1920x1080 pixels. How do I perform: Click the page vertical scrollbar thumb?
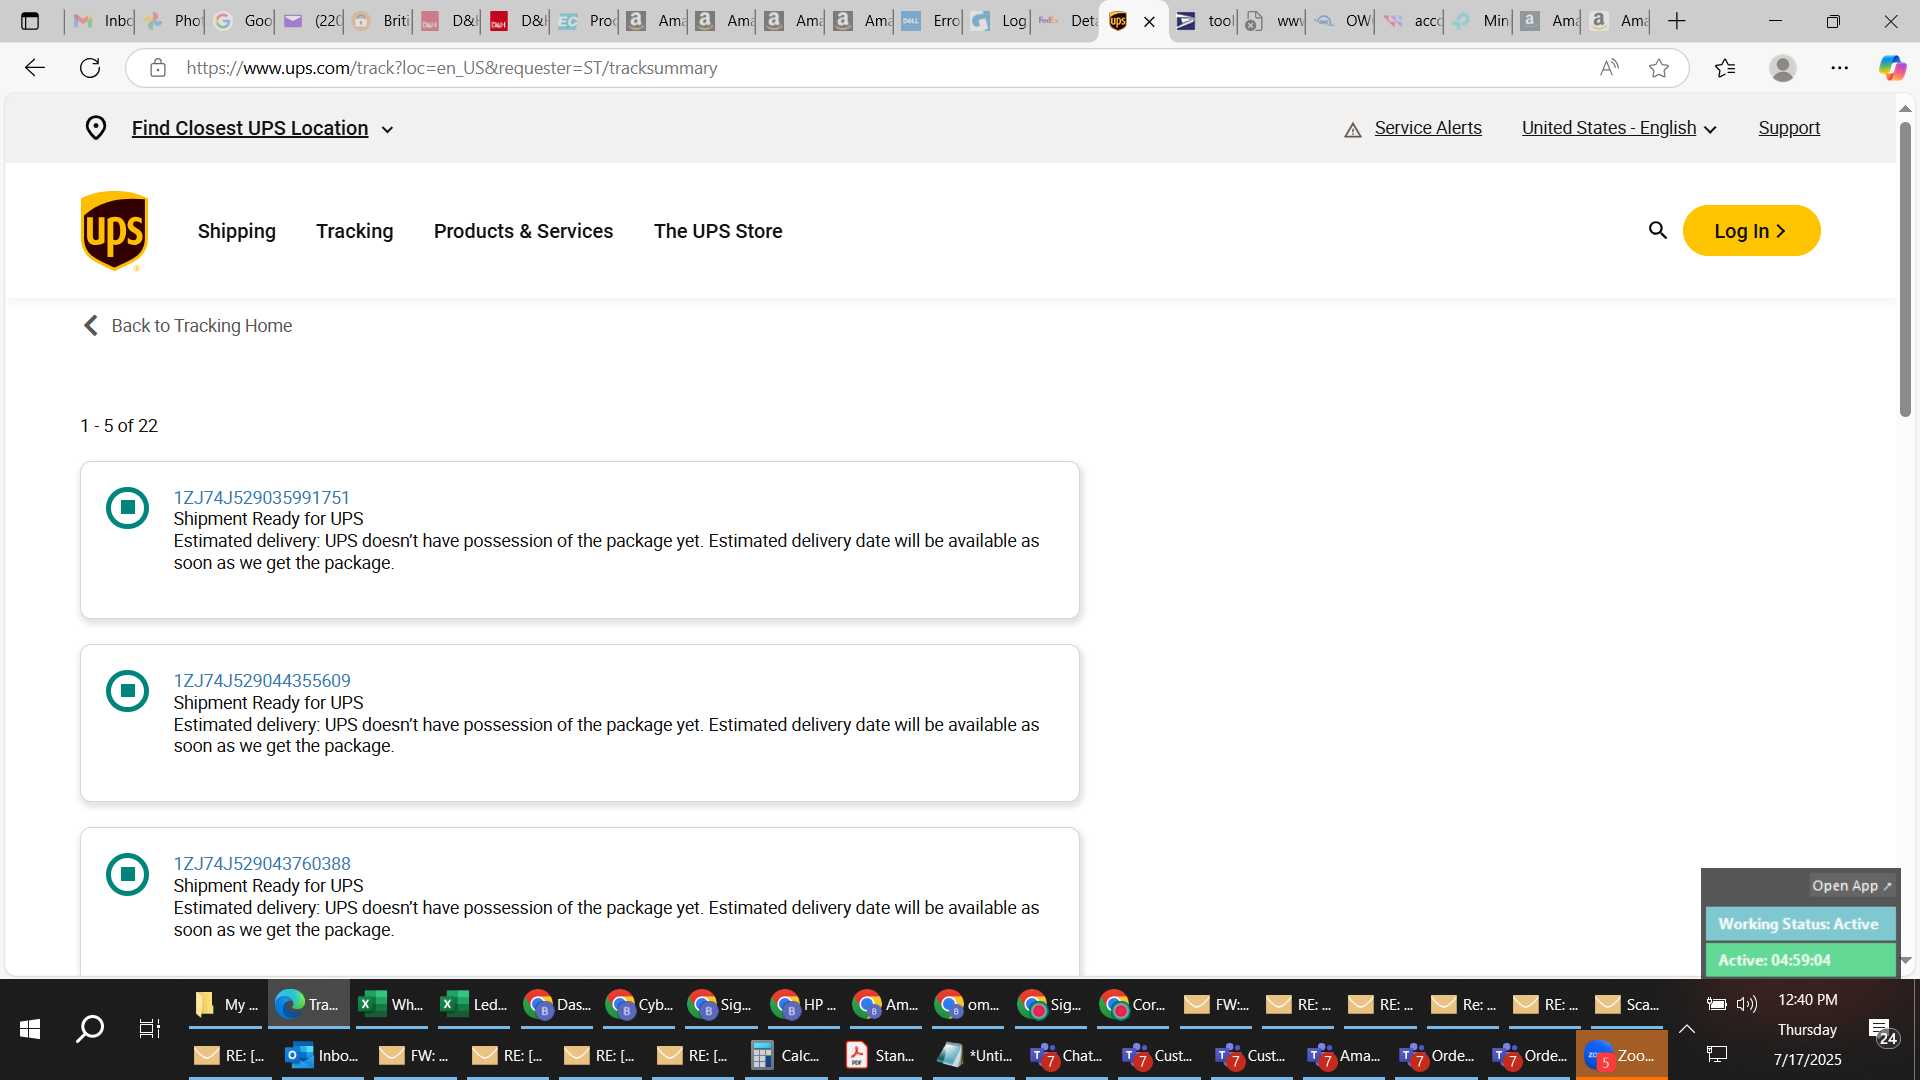pyautogui.click(x=1905, y=268)
